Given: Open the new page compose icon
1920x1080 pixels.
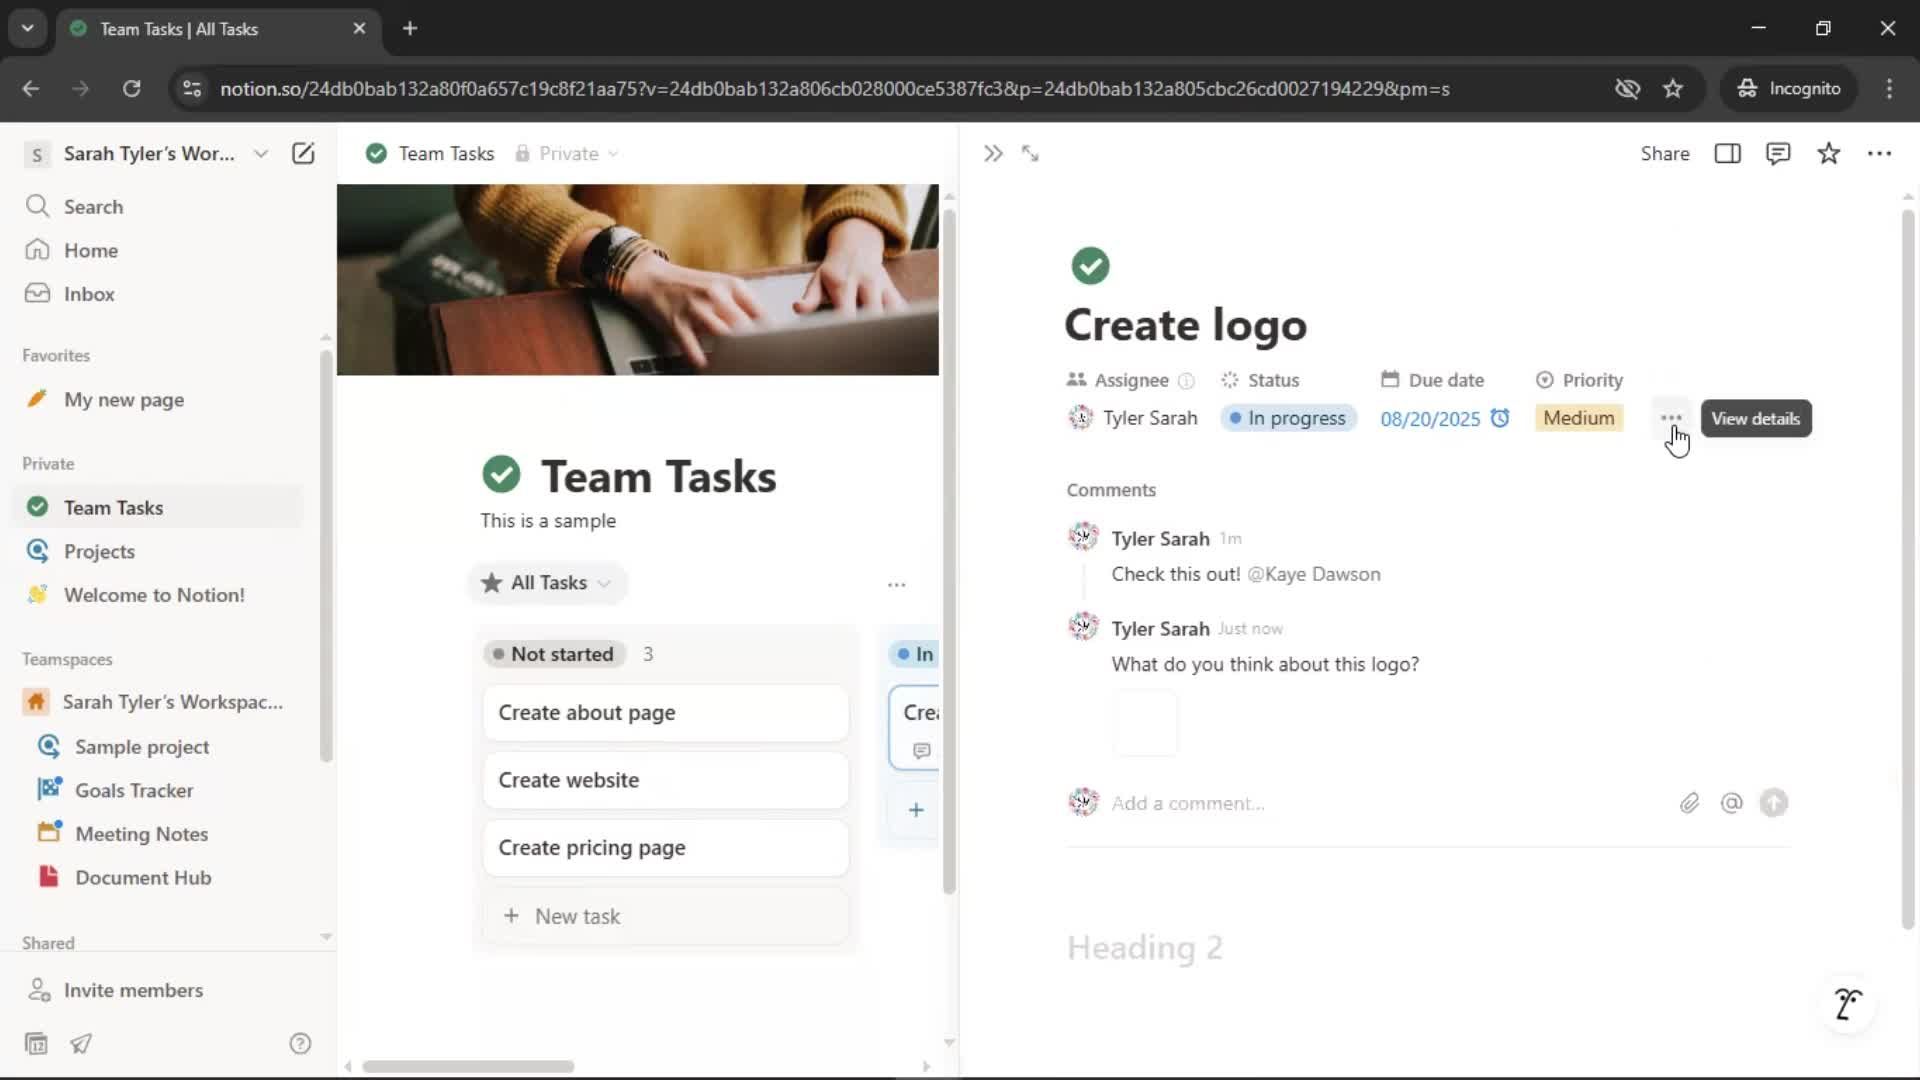Looking at the screenshot, I should pos(303,153).
